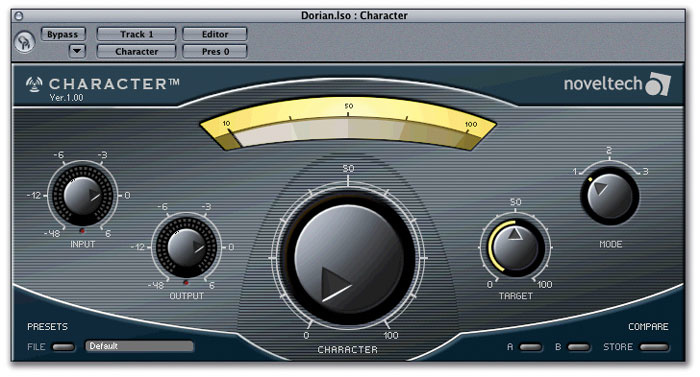Screen dimensions: 700x377
Task: Click the link icon beside Bypass
Action: pyautogui.click(x=24, y=42)
